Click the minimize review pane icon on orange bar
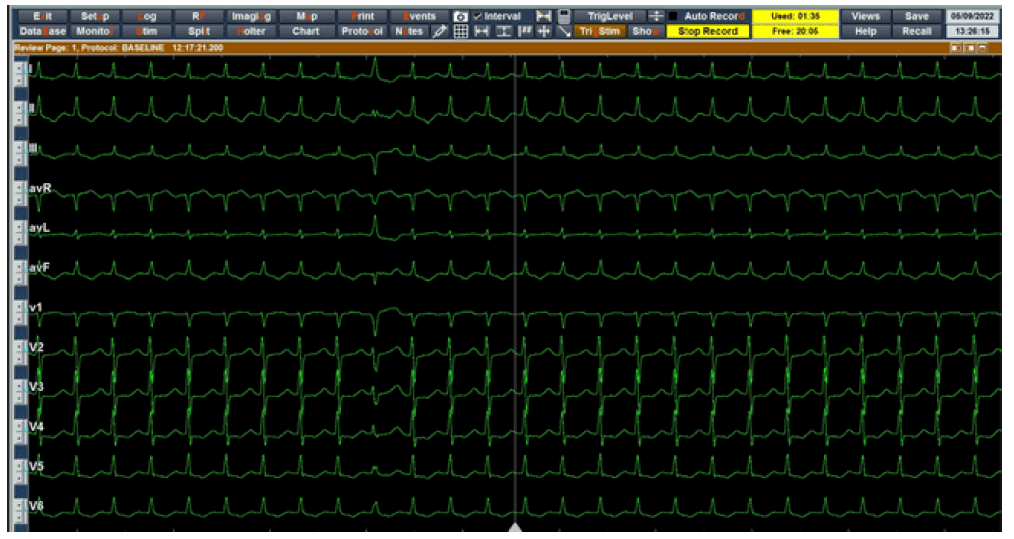Image resolution: width=1014 pixels, height=539 pixels. click(982, 48)
